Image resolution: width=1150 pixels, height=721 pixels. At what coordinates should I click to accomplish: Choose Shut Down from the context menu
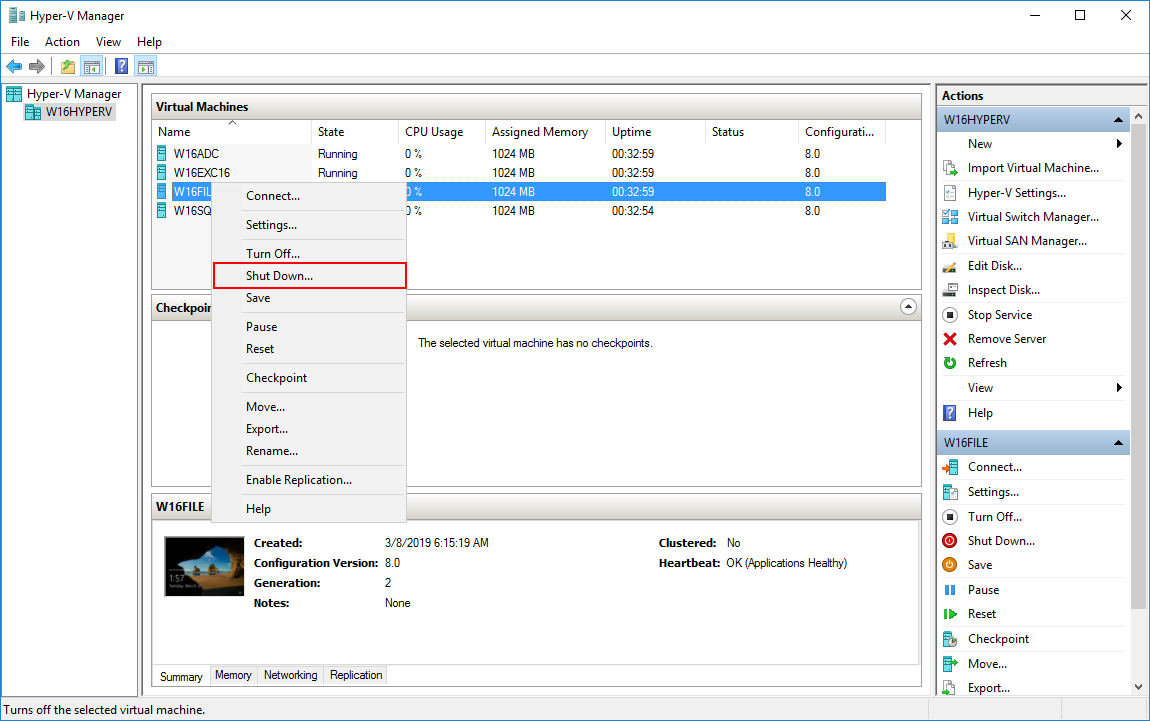(279, 275)
